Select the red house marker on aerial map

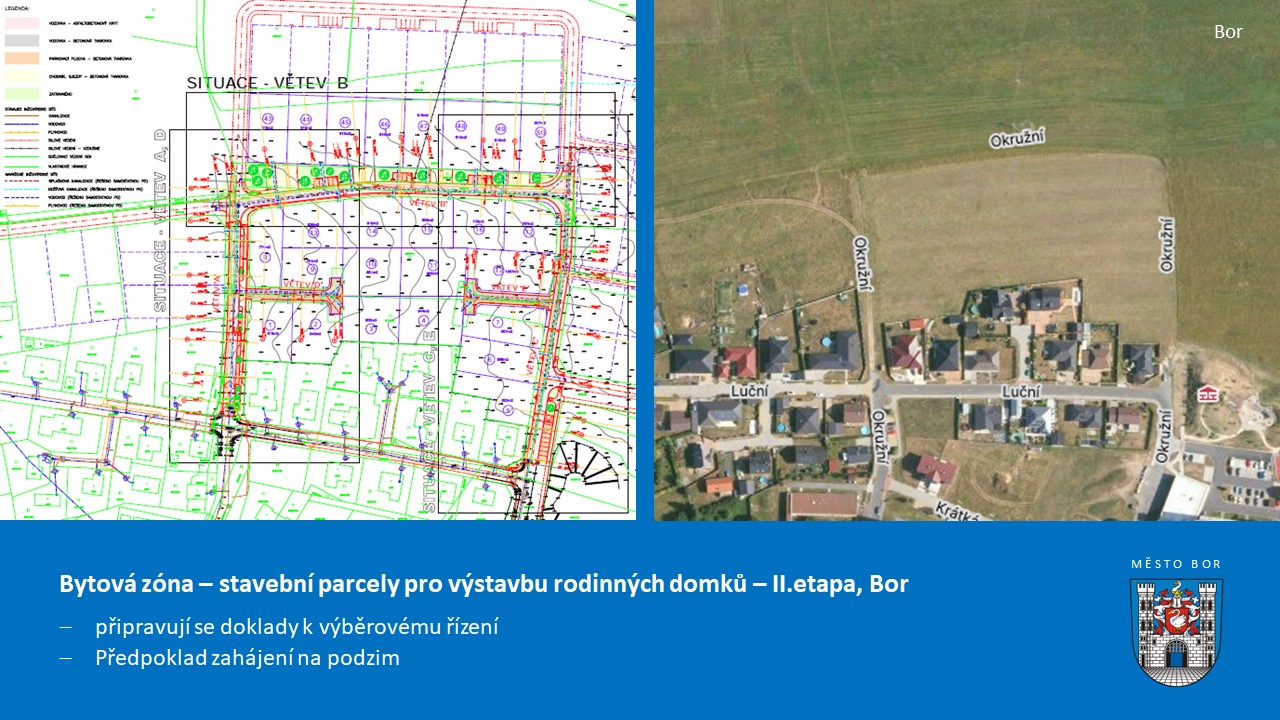(x=1209, y=393)
